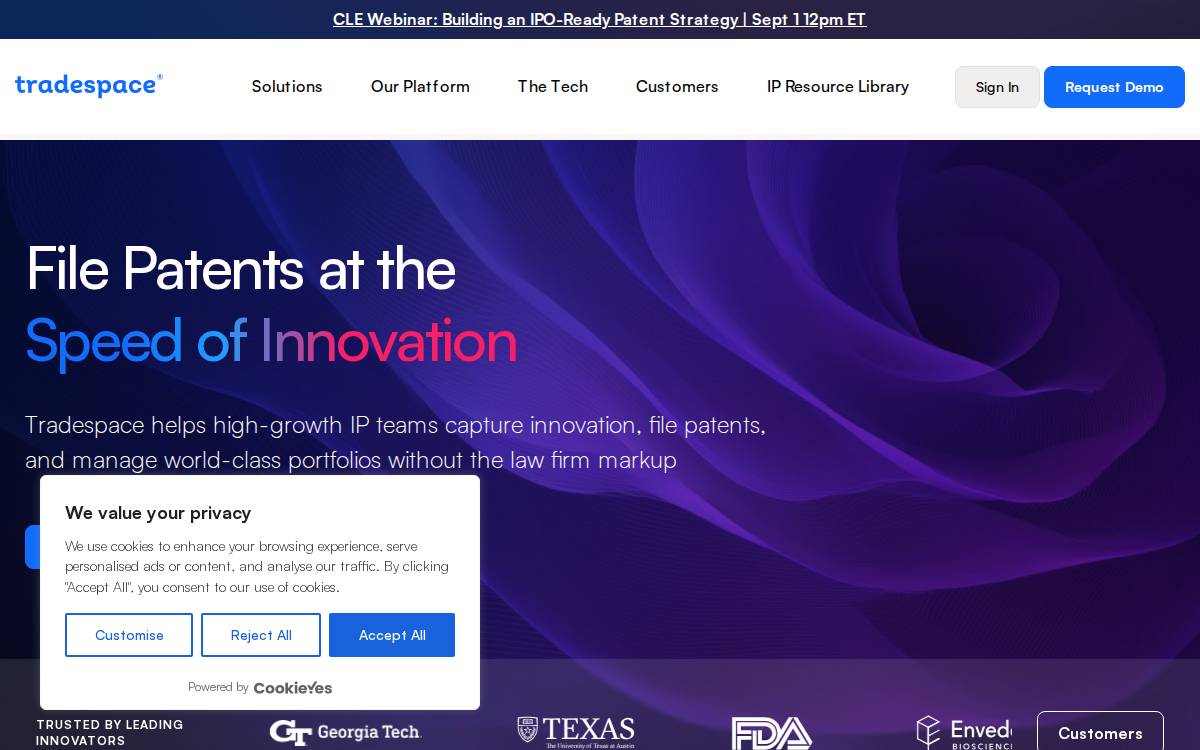Accept All cookies
The image size is (1200, 750).
[x=392, y=635]
